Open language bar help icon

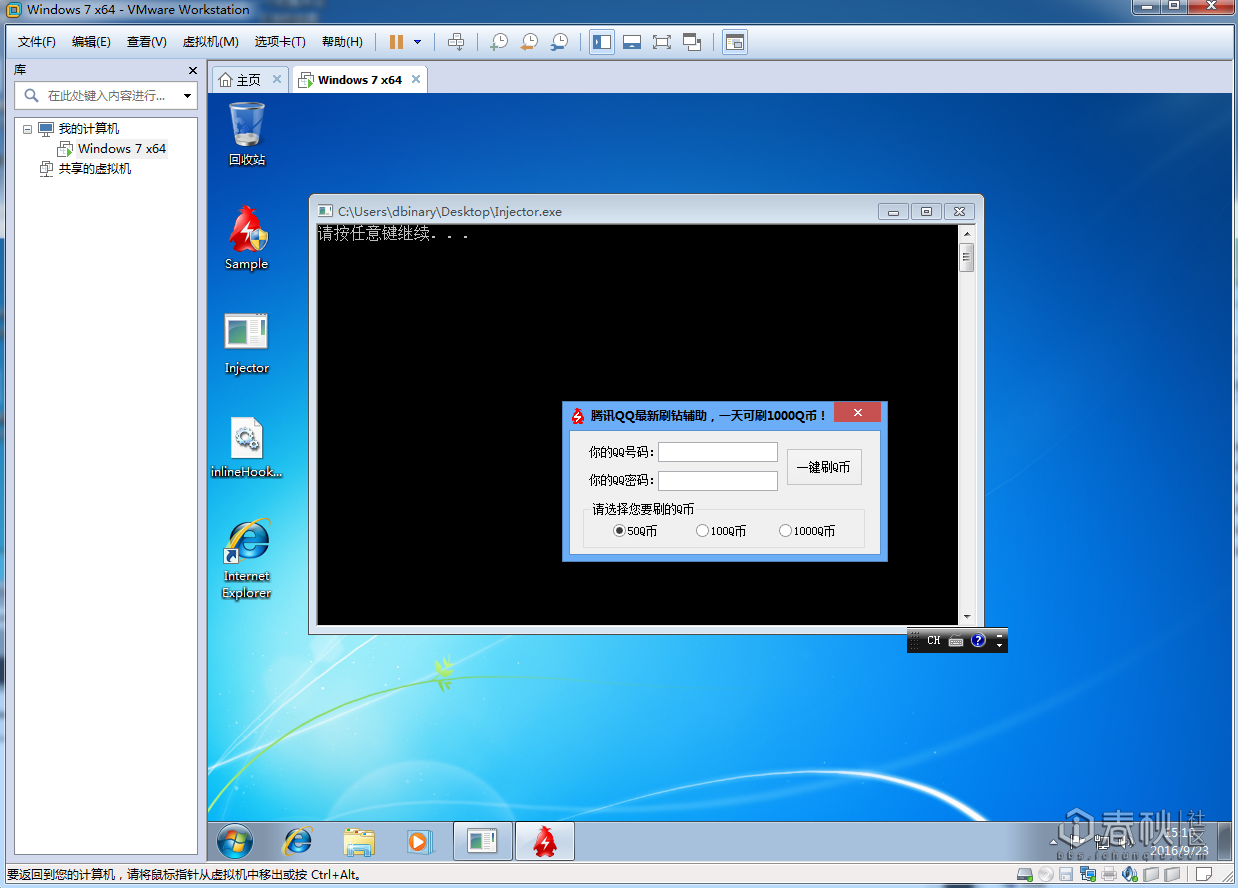tap(979, 640)
